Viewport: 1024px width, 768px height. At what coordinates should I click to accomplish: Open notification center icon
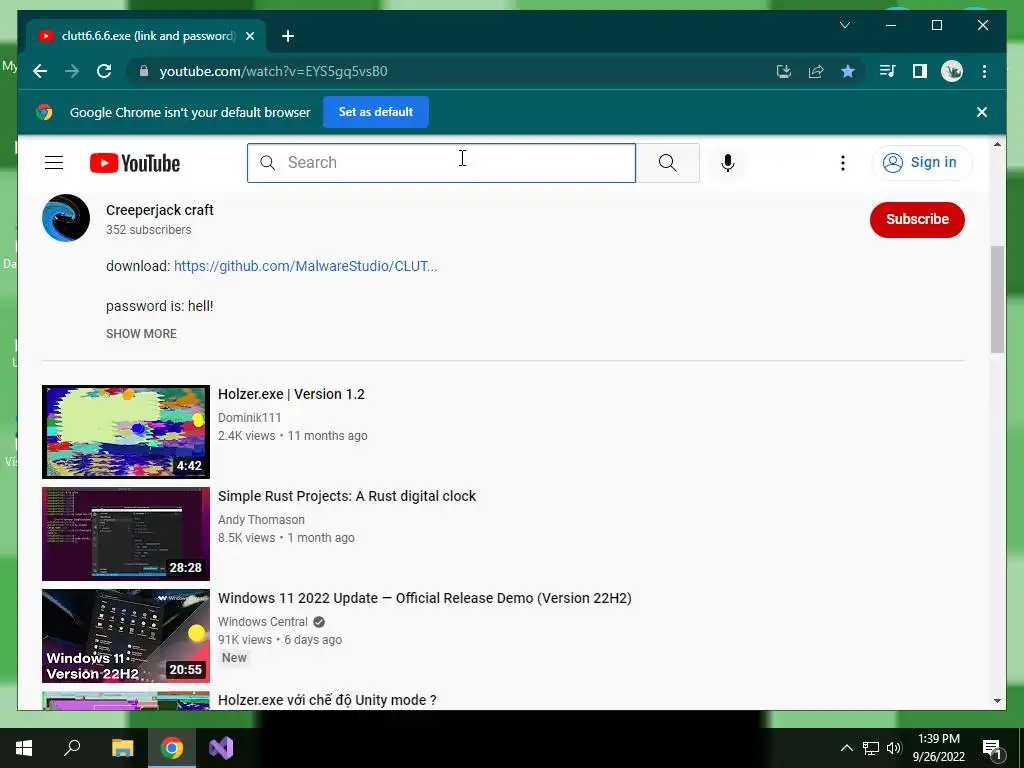pos(992,748)
